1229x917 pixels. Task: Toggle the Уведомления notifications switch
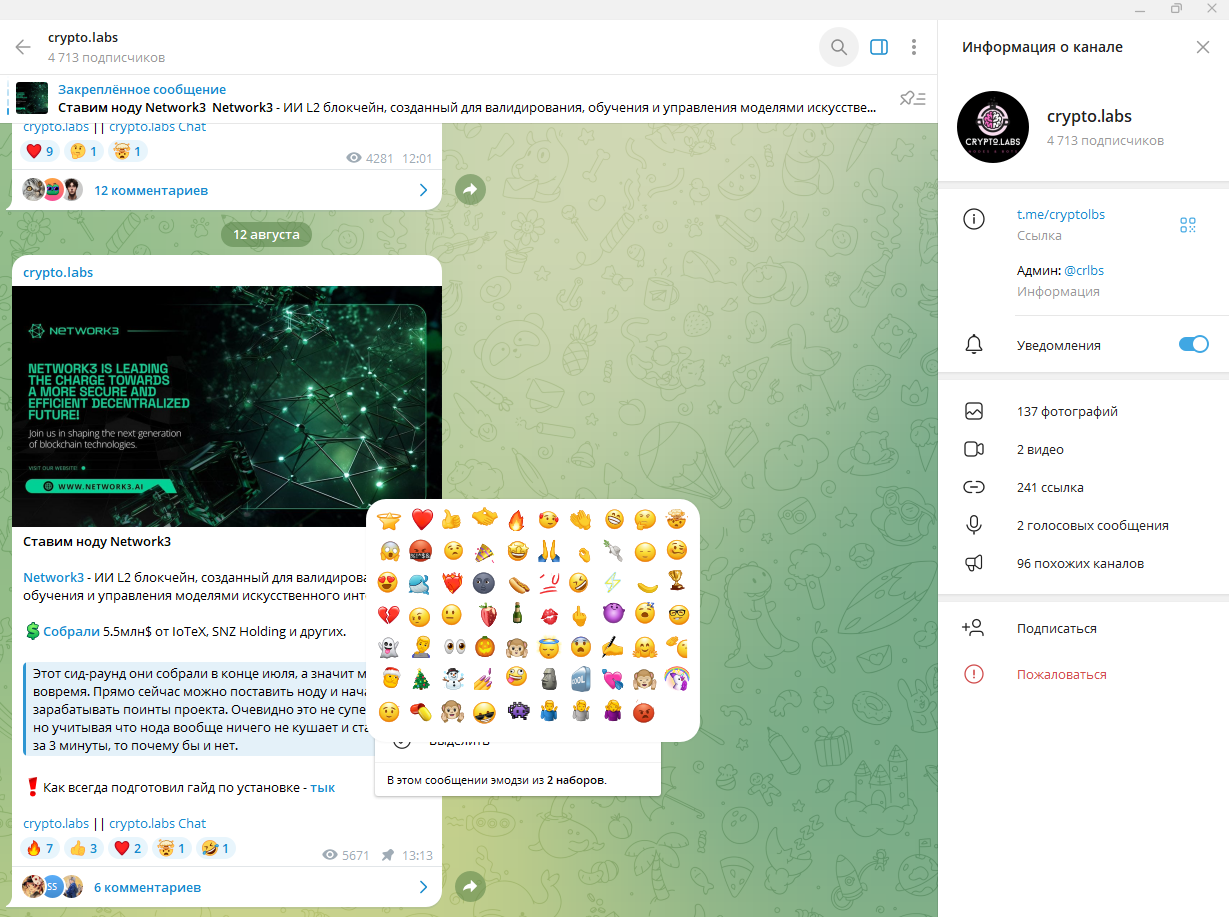coord(1194,344)
